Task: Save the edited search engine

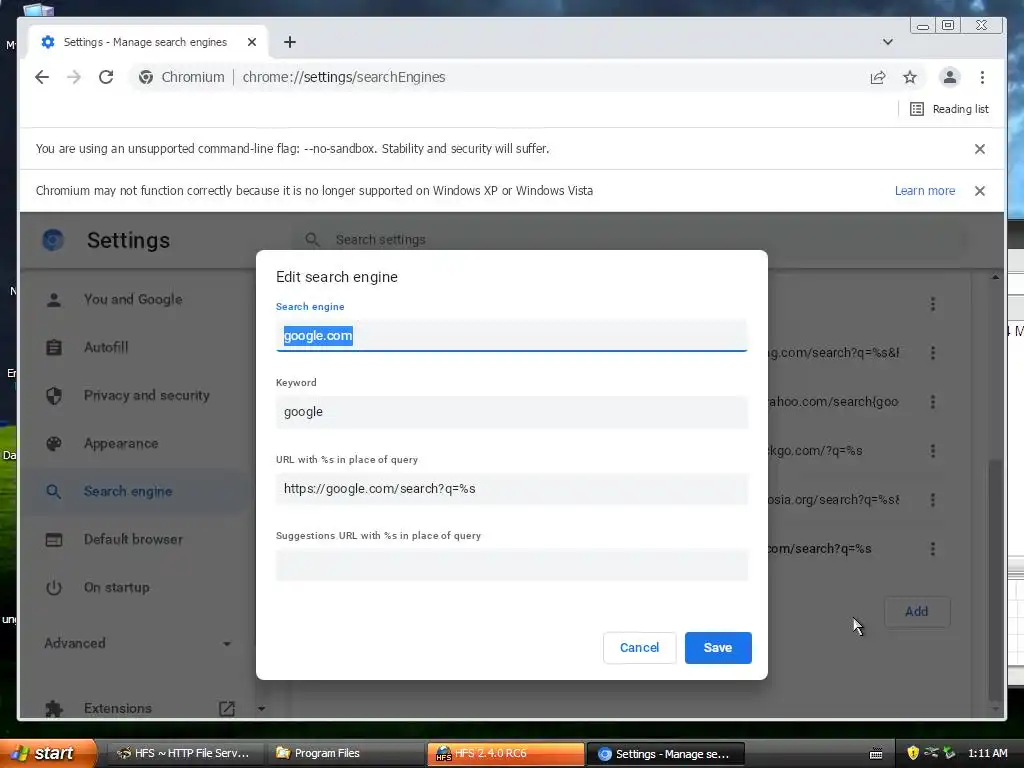Action: pos(718,648)
